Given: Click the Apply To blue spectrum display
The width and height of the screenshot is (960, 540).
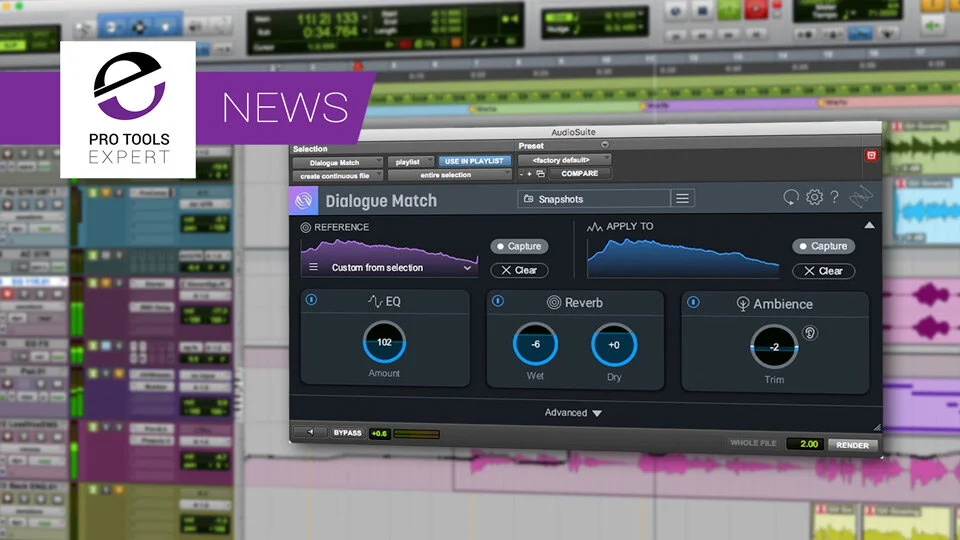Looking at the screenshot, I should 683,258.
